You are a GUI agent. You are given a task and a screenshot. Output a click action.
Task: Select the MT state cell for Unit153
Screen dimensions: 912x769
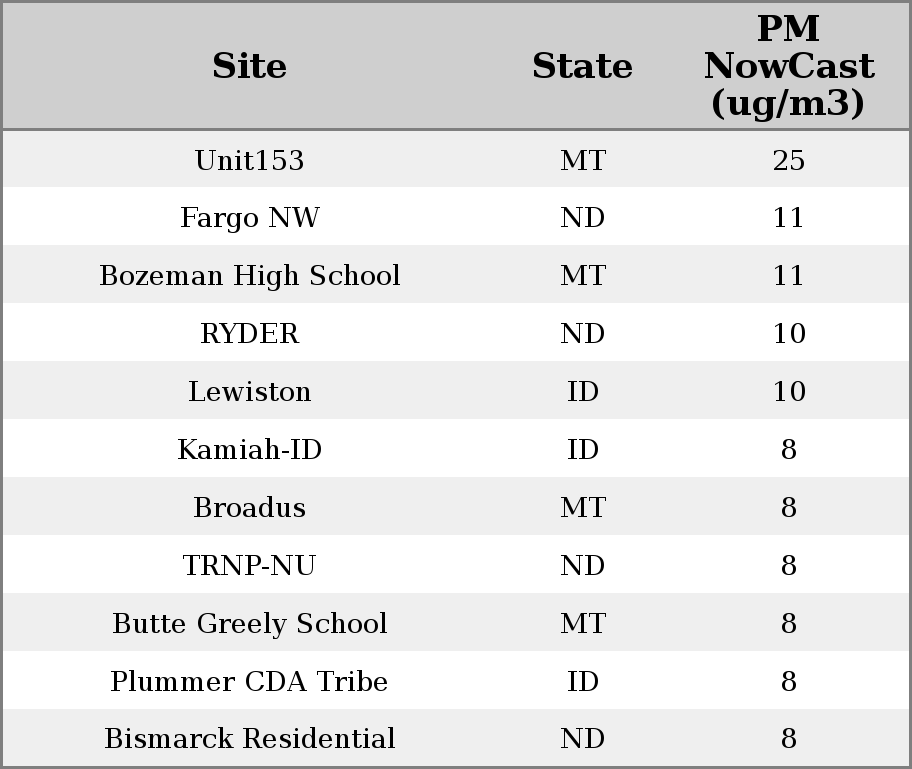pyautogui.click(x=582, y=160)
